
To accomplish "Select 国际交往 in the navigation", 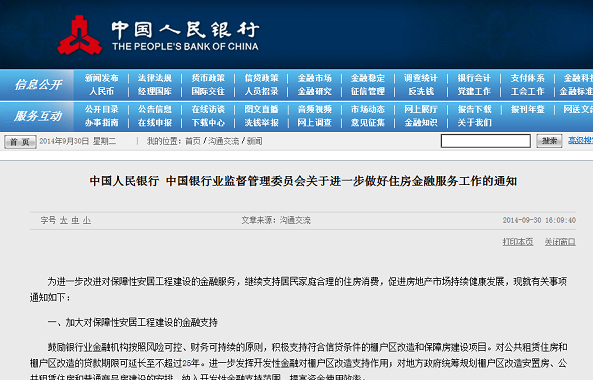I will [x=208, y=92].
